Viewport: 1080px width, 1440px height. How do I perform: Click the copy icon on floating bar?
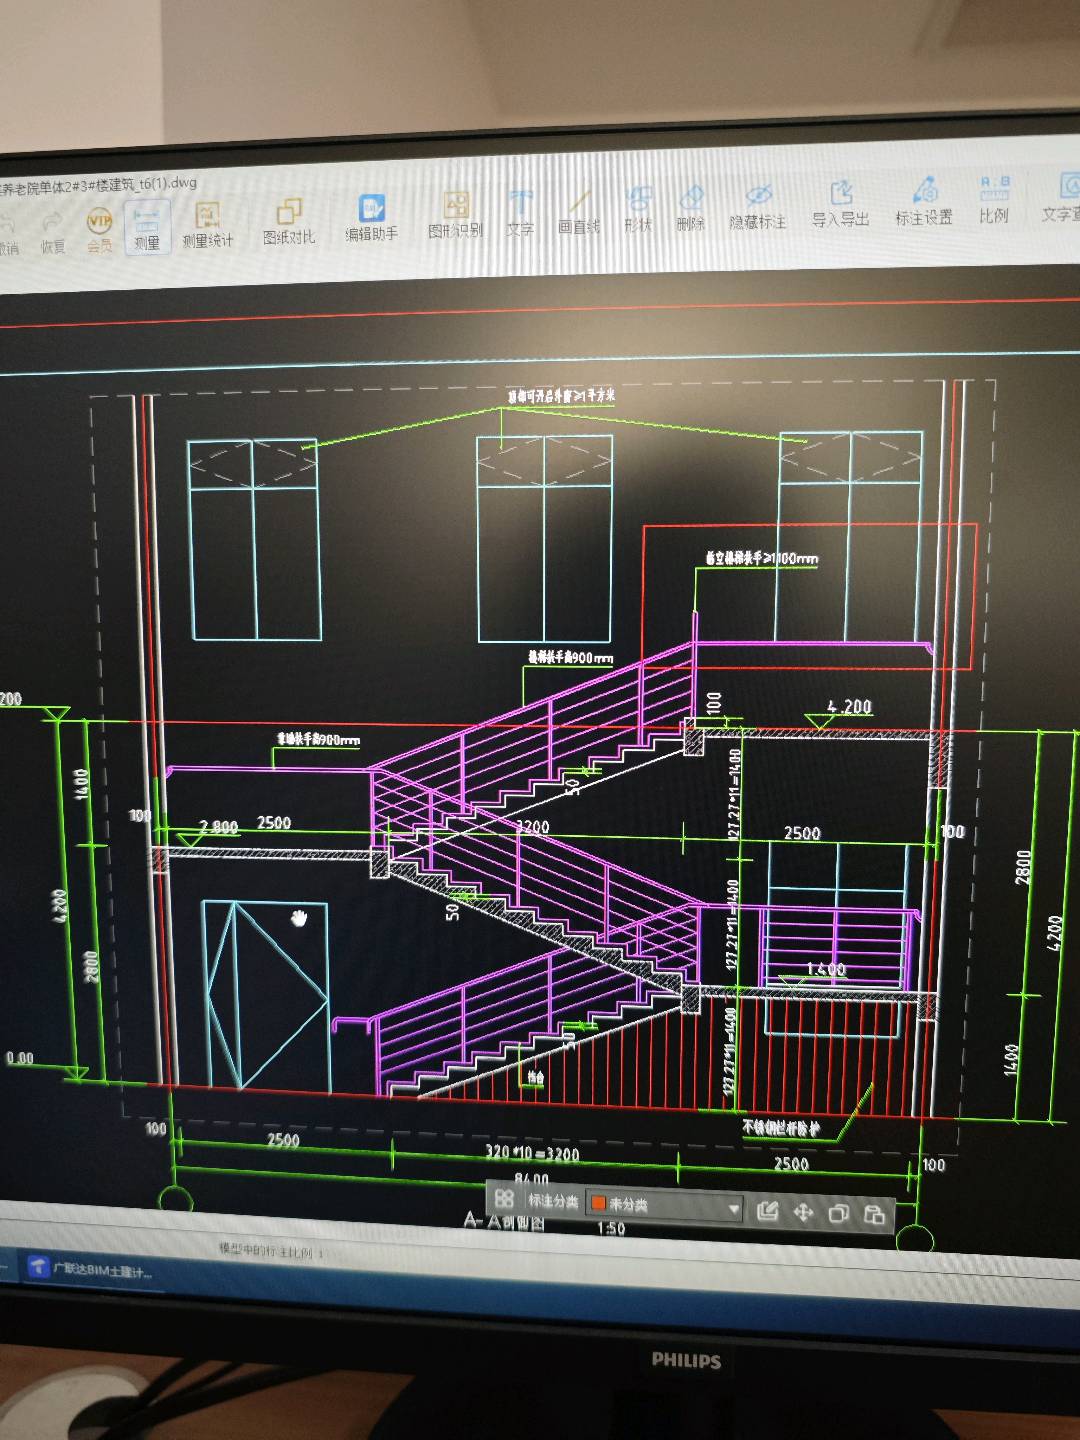(839, 1213)
